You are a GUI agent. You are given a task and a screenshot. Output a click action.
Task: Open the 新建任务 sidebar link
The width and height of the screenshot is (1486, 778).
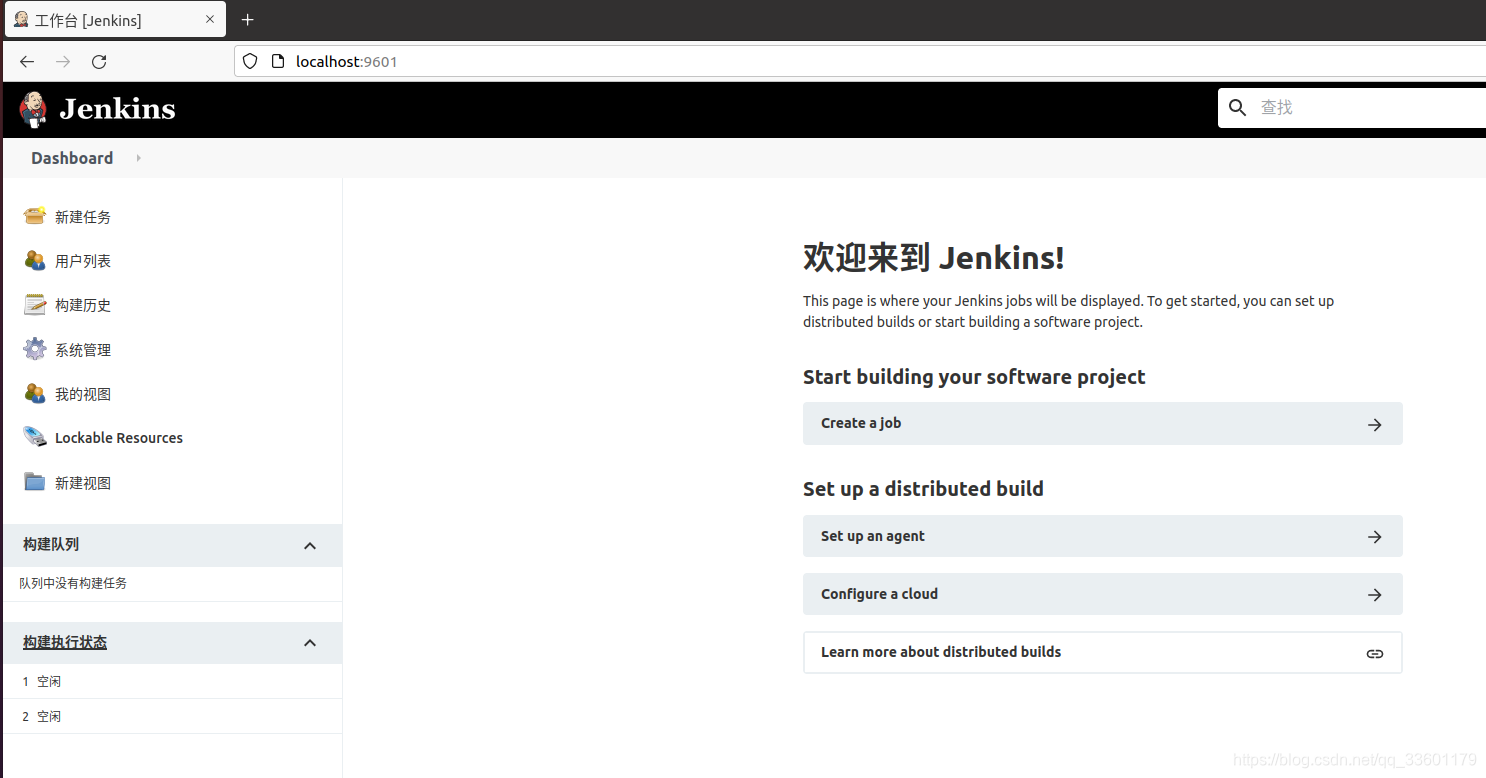click(83, 217)
